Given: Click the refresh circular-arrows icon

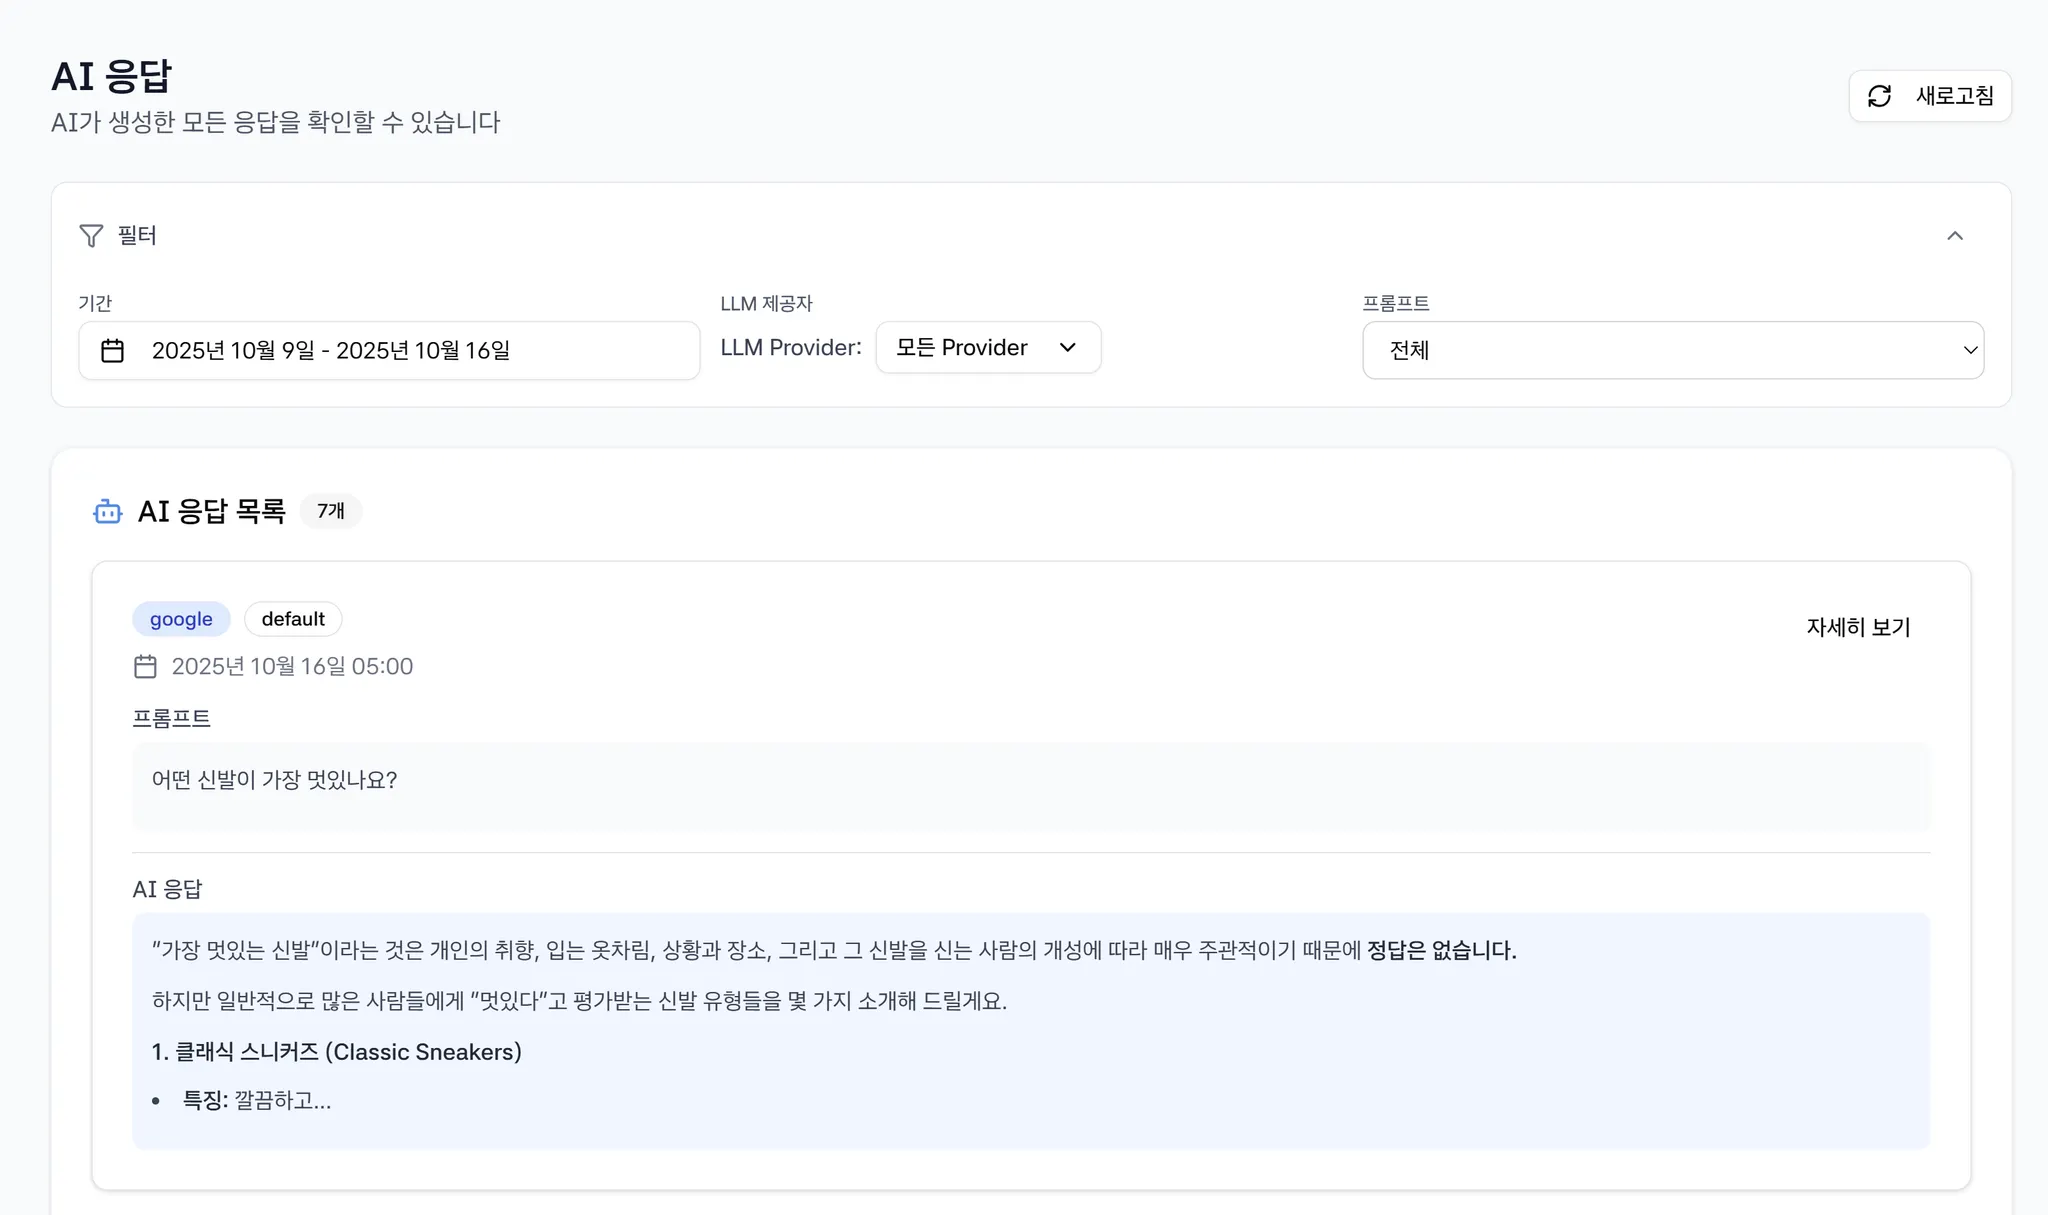Looking at the screenshot, I should coord(1879,96).
